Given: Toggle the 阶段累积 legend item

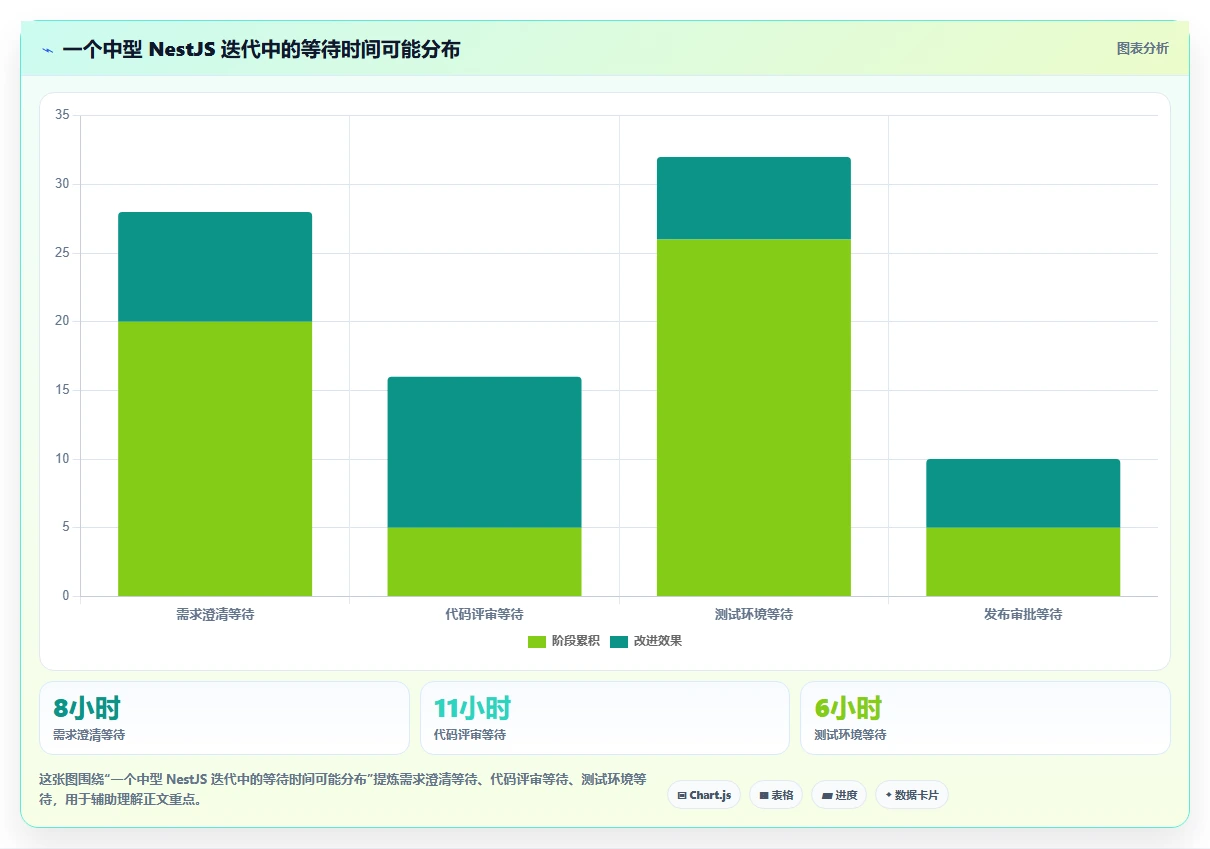Looking at the screenshot, I should click(564, 641).
